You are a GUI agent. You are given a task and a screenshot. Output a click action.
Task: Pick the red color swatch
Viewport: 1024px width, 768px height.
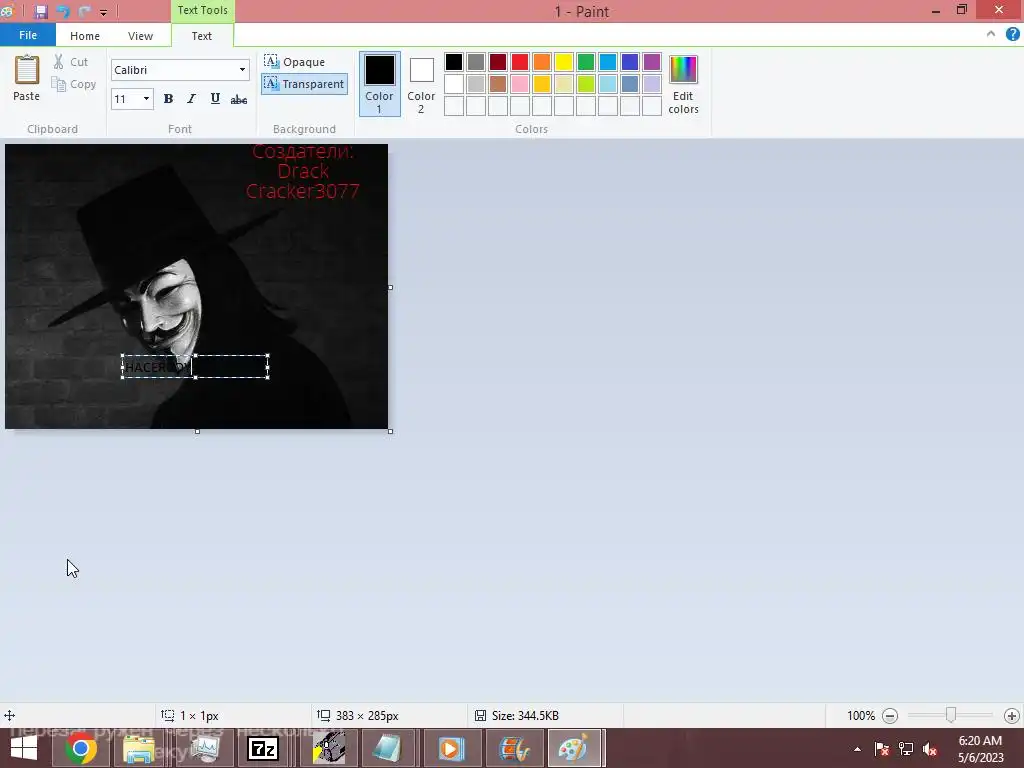pyautogui.click(x=520, y=62)
